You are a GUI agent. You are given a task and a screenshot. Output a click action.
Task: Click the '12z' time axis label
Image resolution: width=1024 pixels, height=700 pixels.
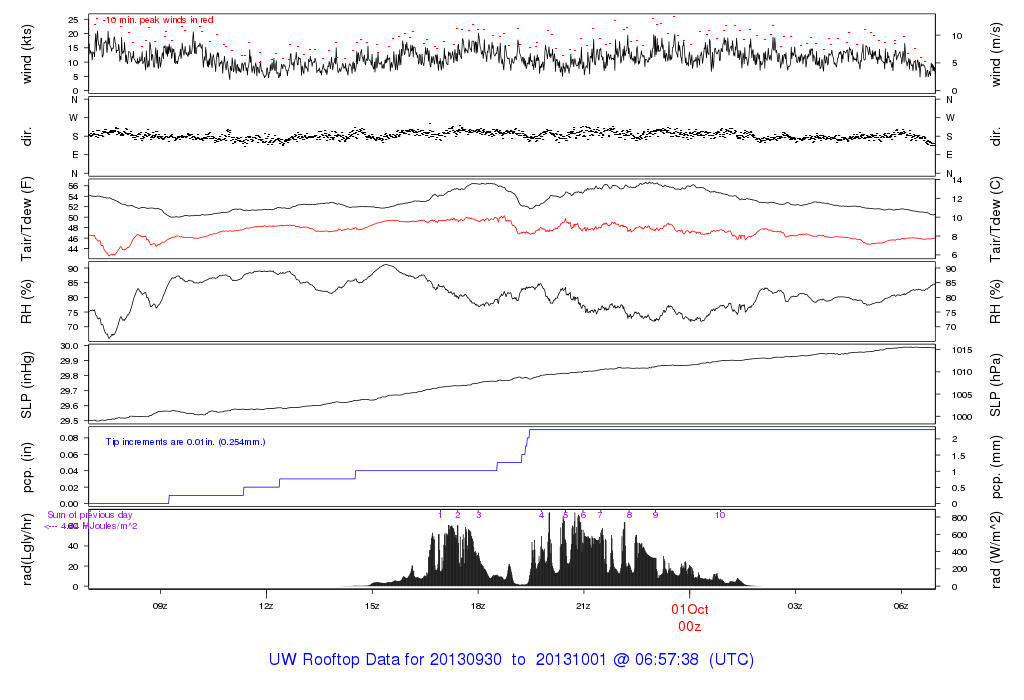[266, 606]
